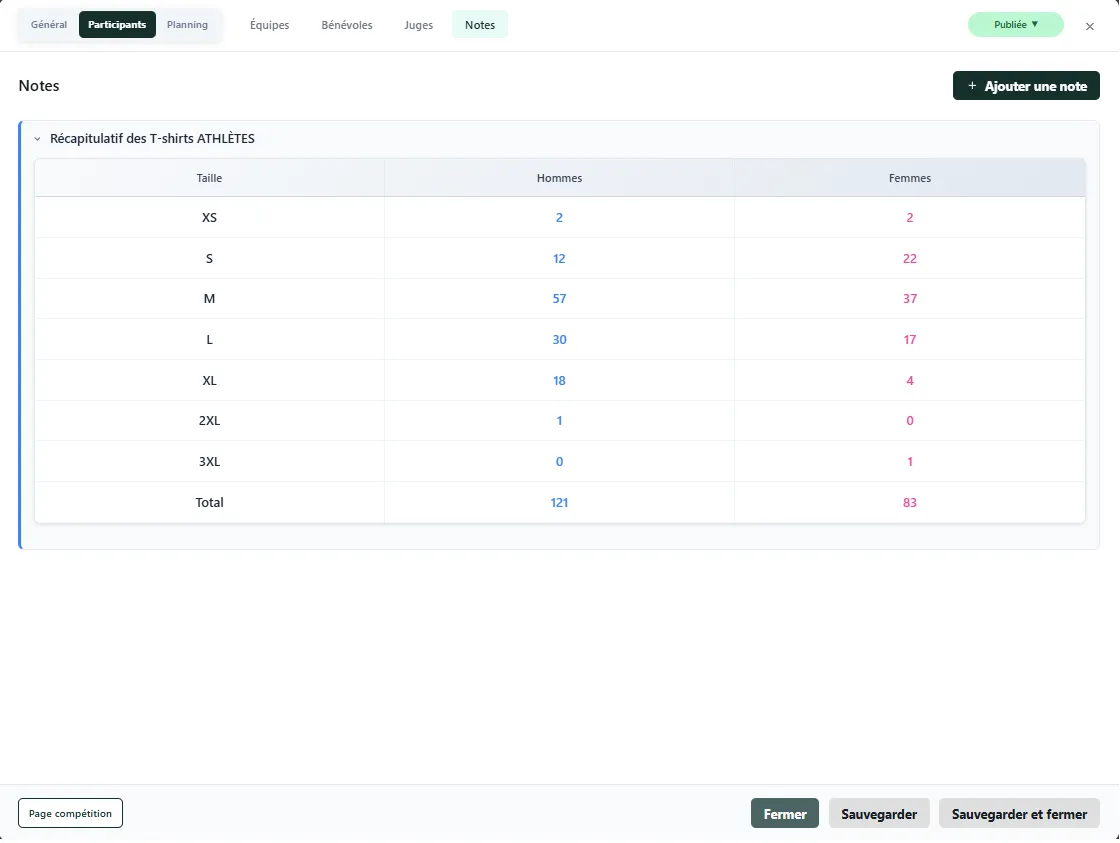Select the Notes sub-tab
This screenshot has height=843, width=1120.
point(480,25)
